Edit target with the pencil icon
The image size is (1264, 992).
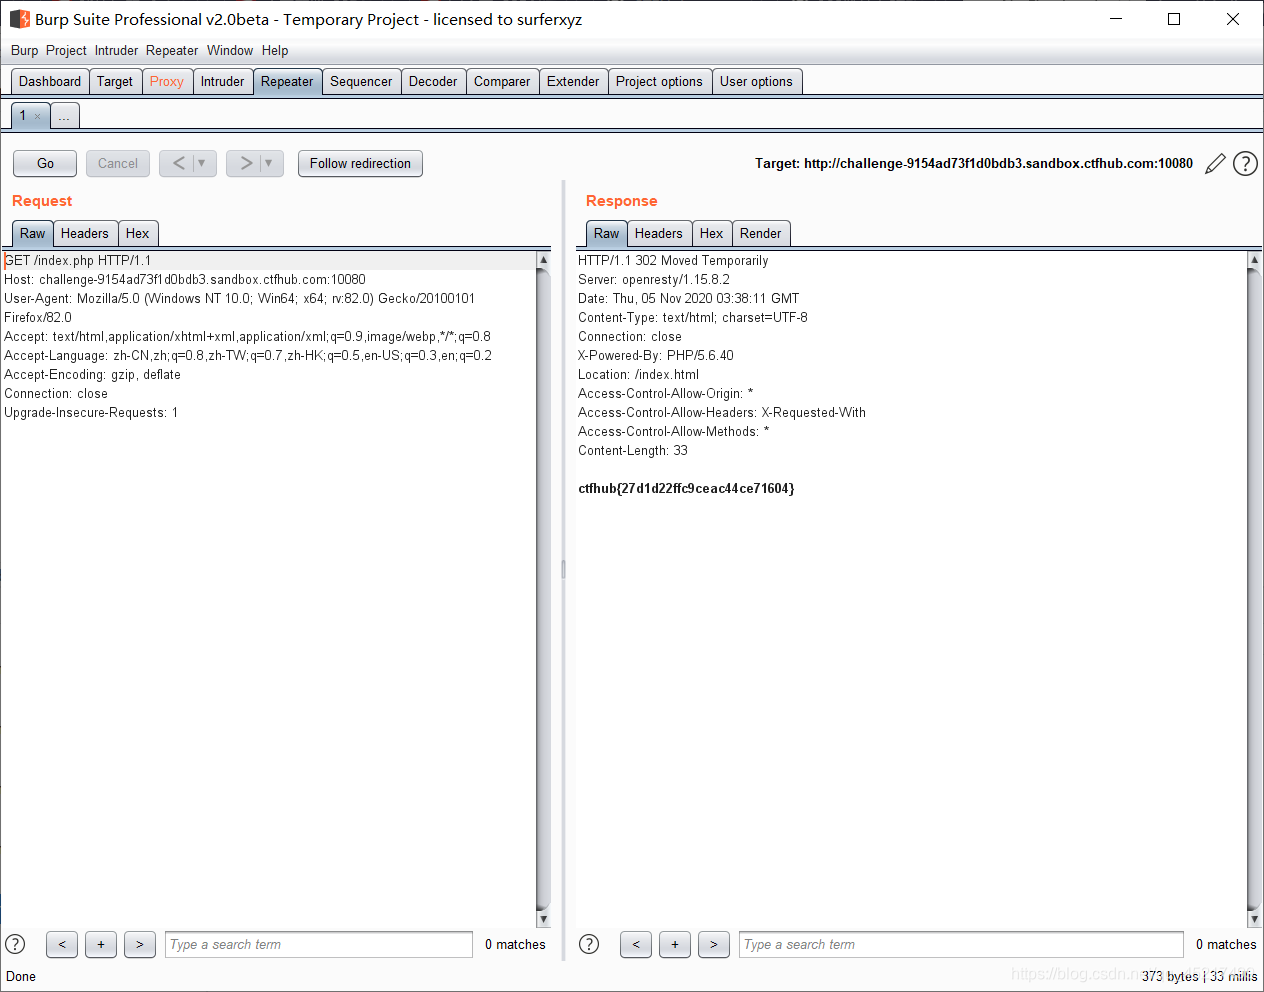(1215, 164)
